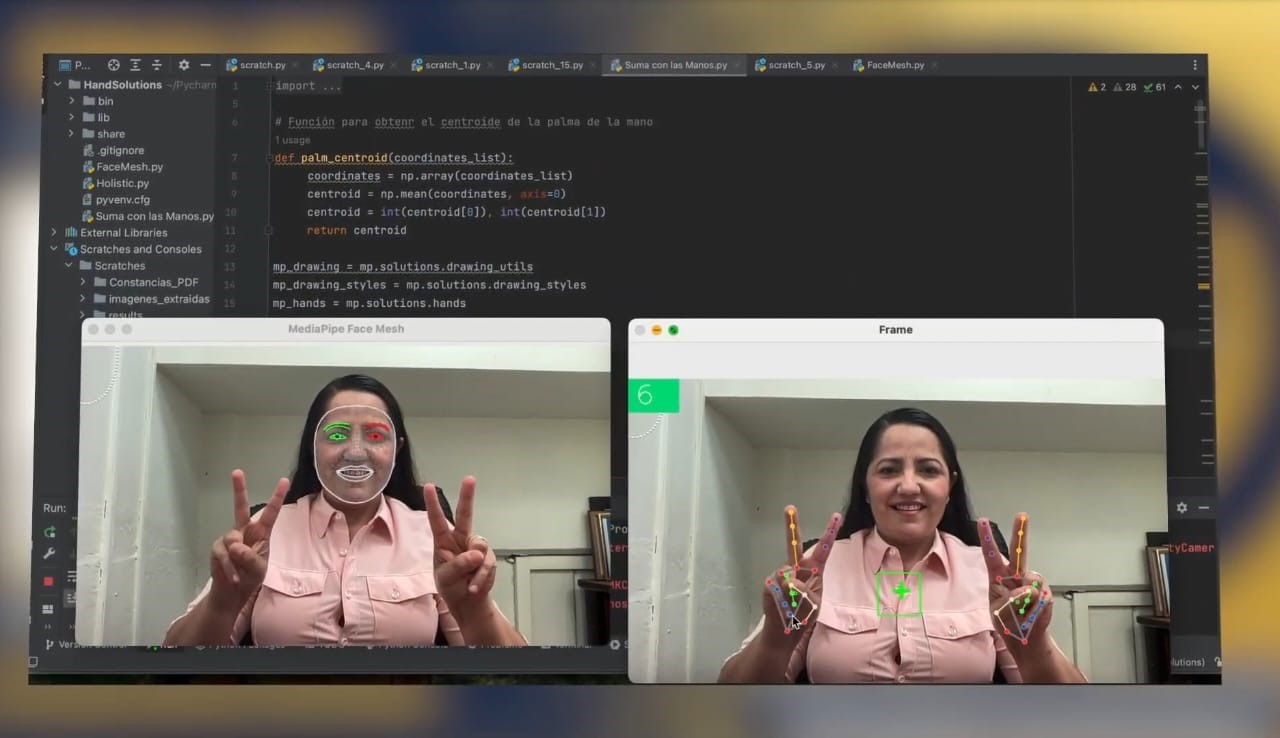
Task: Switch to scratch_4.py tab
Action: [348, 65]
